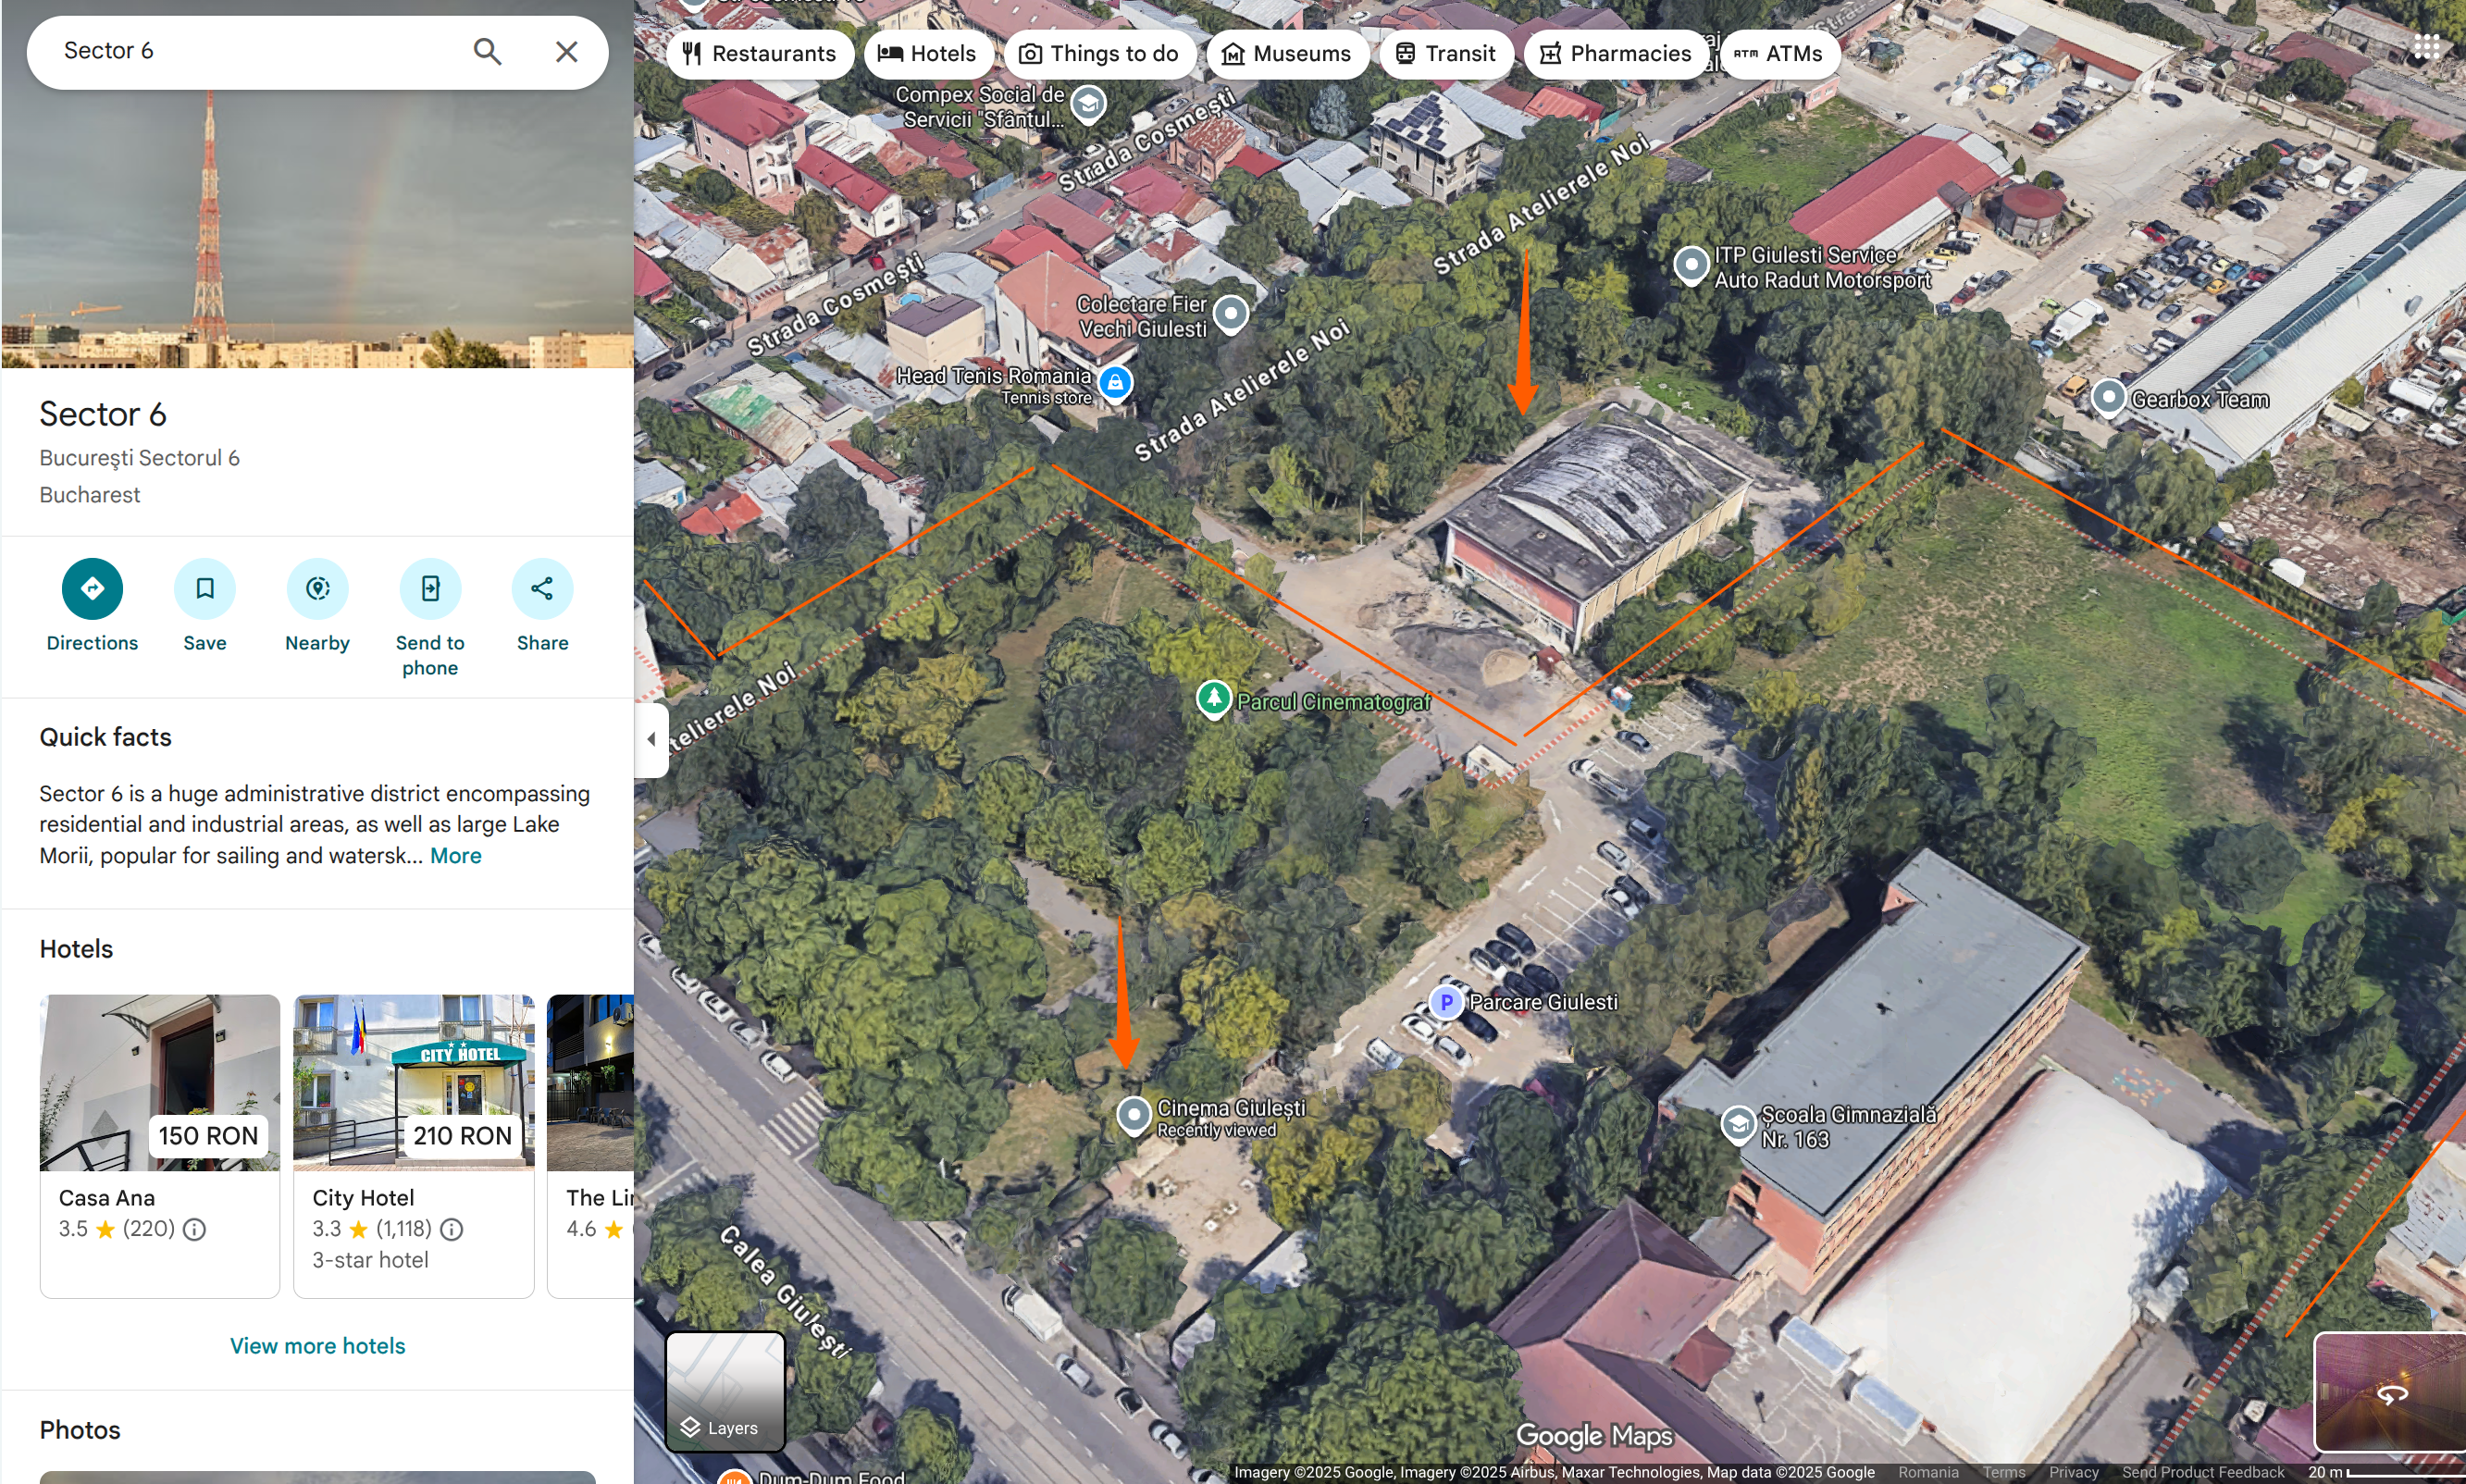Click the Send to phone icon
Screen dimensions: 2466x1484
click(430, 589)
